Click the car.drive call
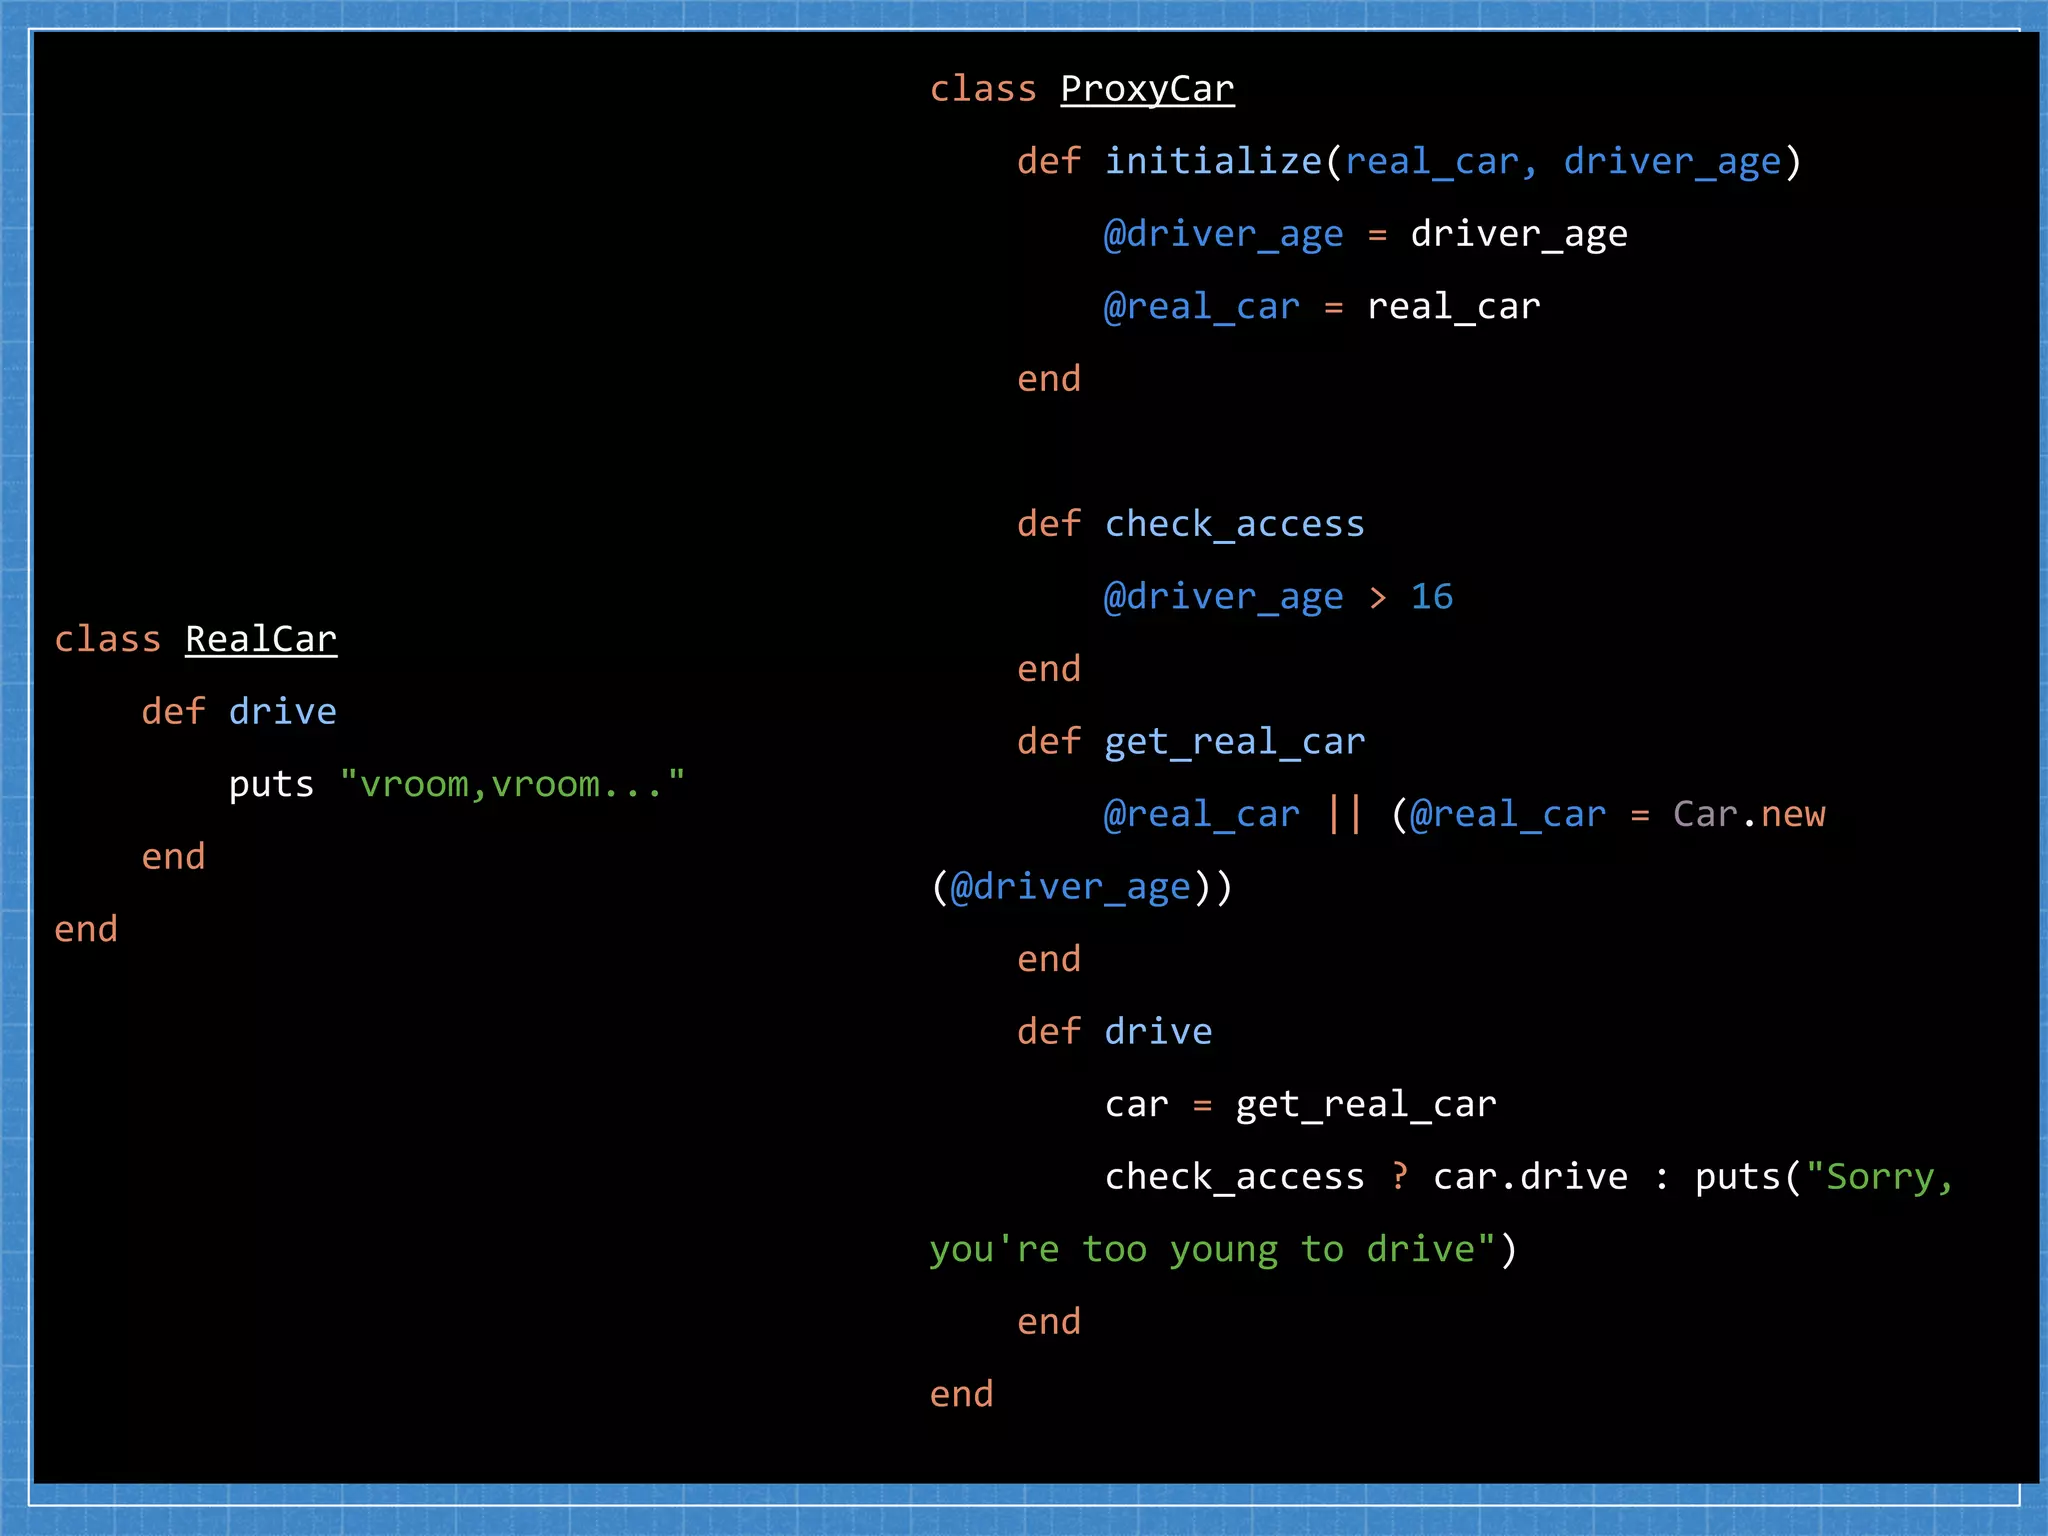Screen dimensions: 2048x1536 coord(1530,1176)
